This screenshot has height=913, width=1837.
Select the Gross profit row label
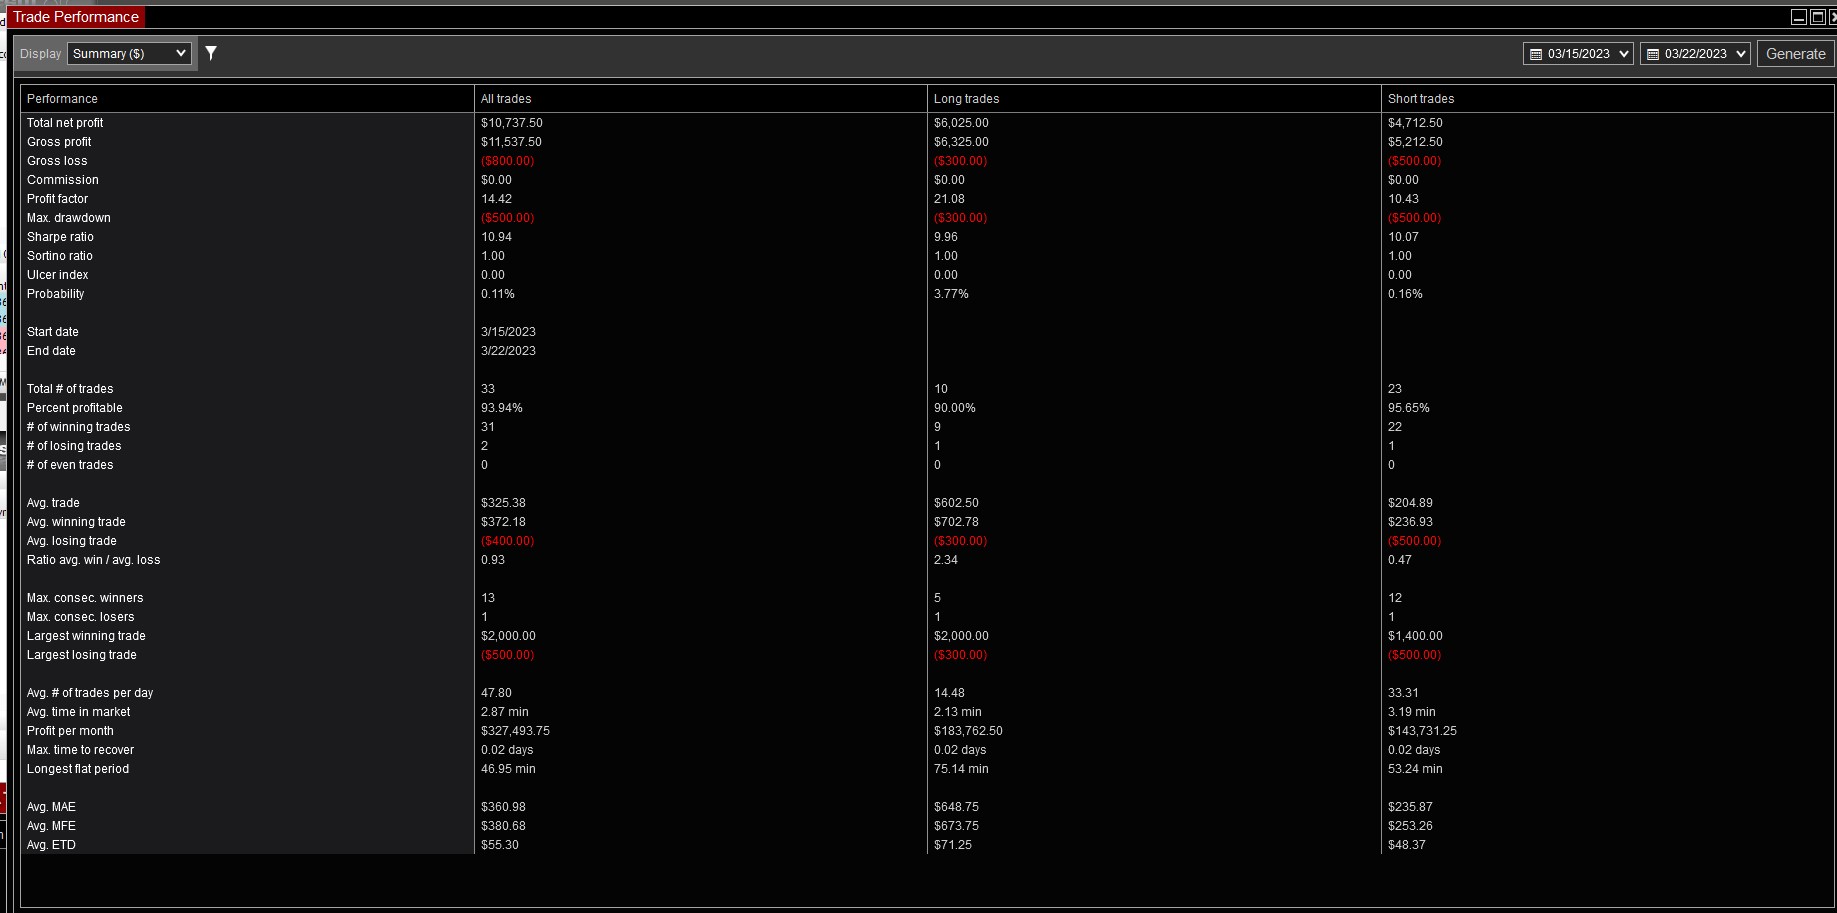[59, 142]
